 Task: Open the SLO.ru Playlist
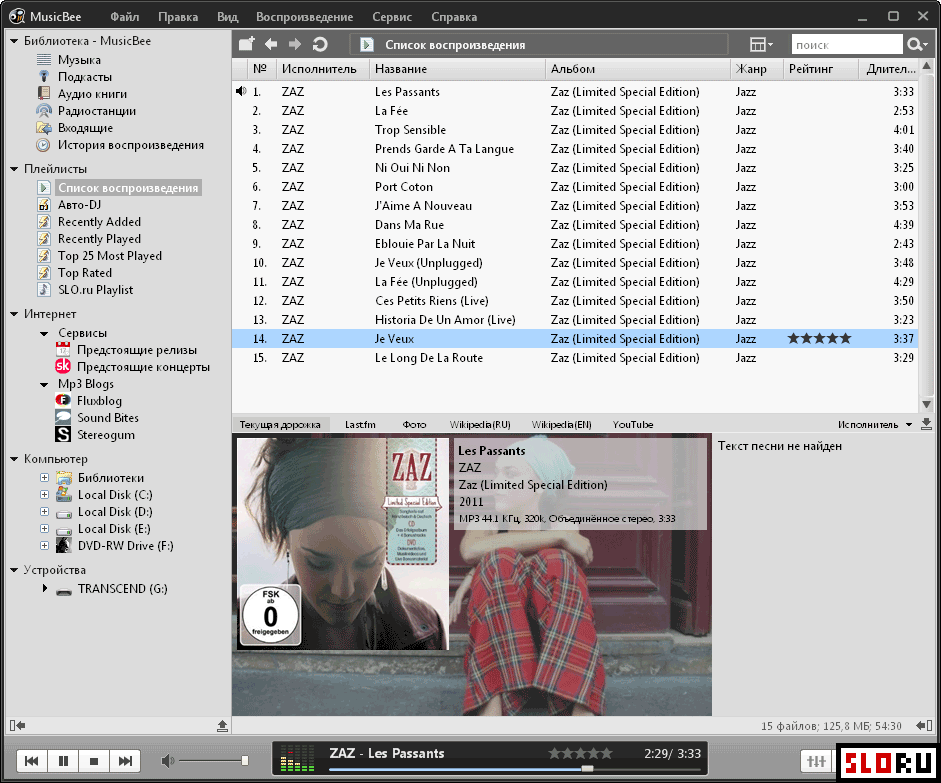(95, 290)
